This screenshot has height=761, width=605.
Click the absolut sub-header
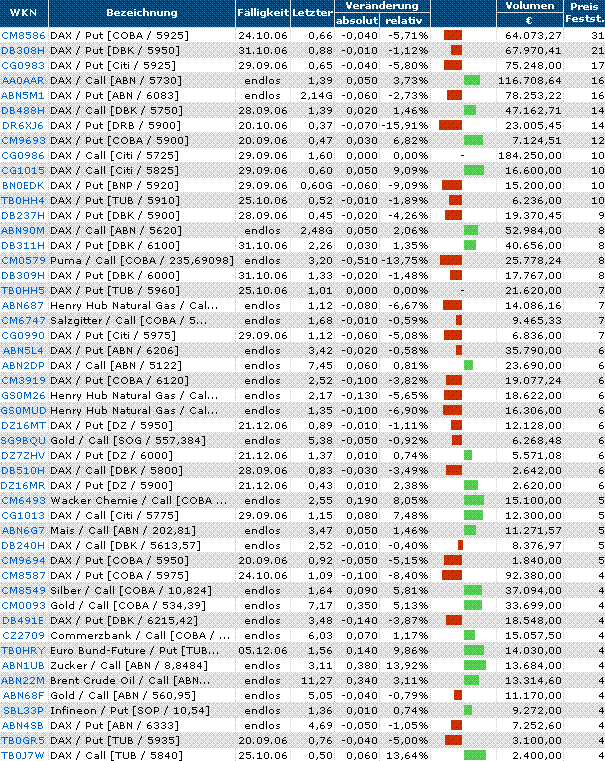(357, 20)
